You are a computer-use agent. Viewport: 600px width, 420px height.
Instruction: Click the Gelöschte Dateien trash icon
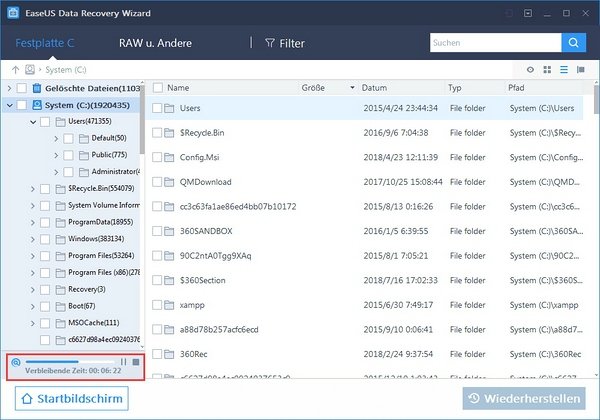[x=37, y=88]
